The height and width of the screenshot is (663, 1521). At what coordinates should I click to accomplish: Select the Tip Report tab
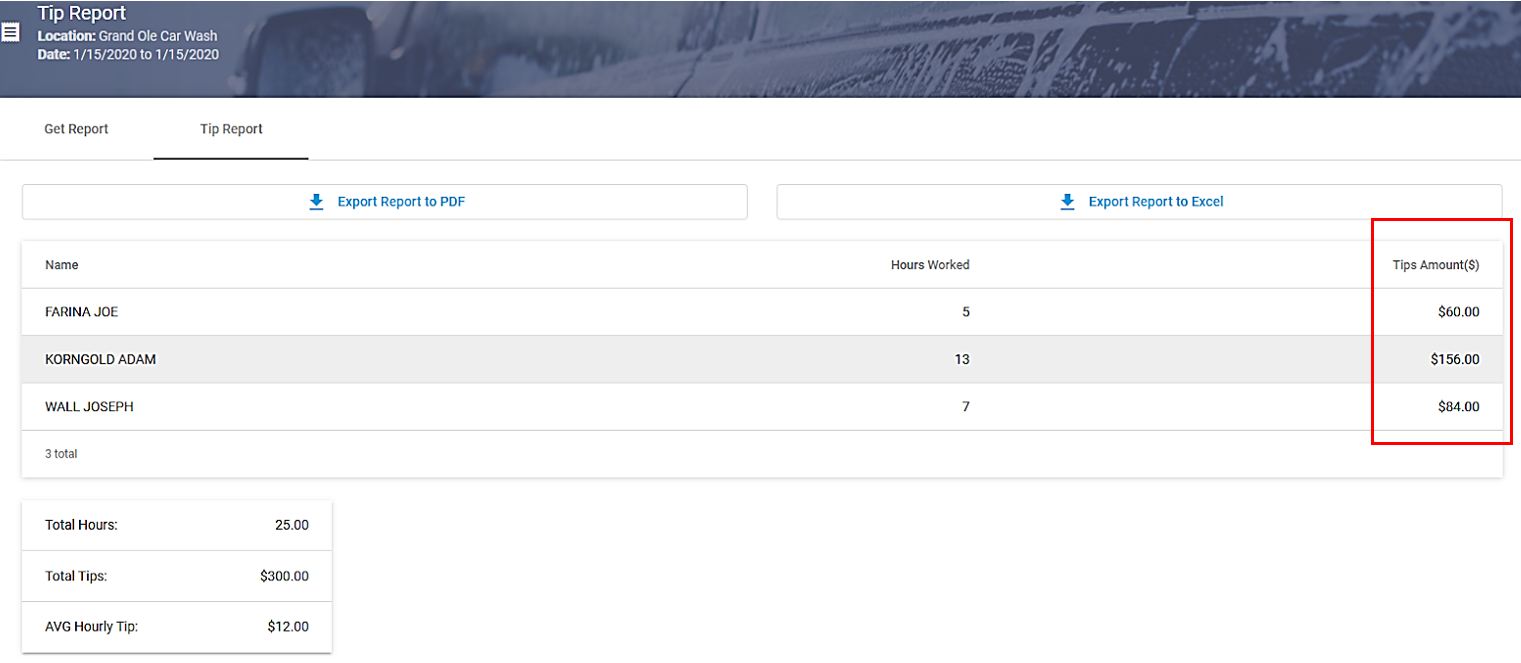click(231, 129)
